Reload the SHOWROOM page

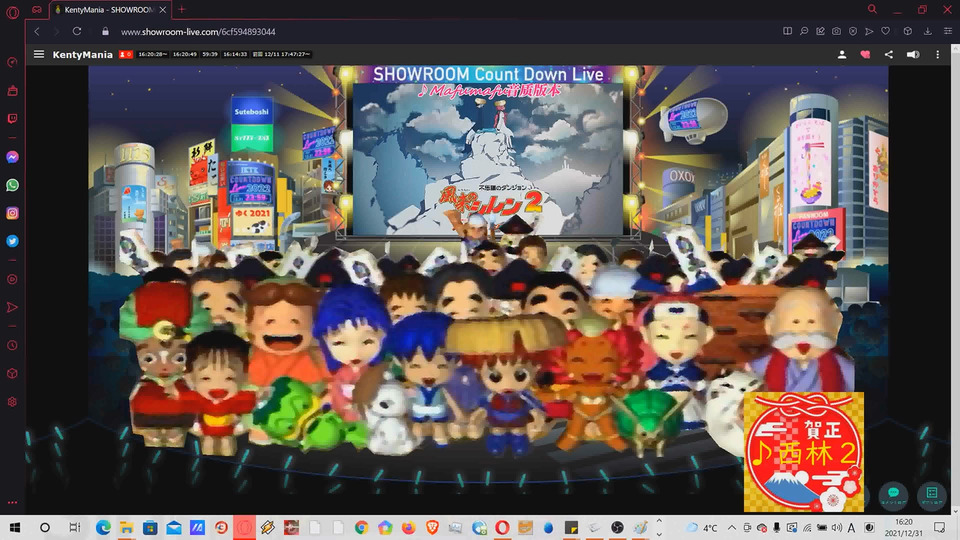point(77,31)
